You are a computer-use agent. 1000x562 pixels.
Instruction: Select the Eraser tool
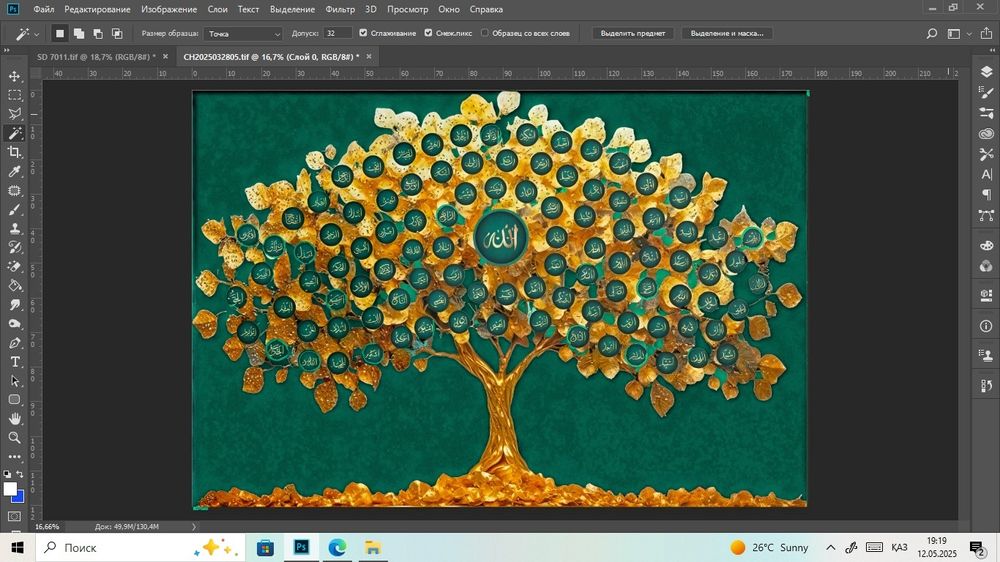14,267
